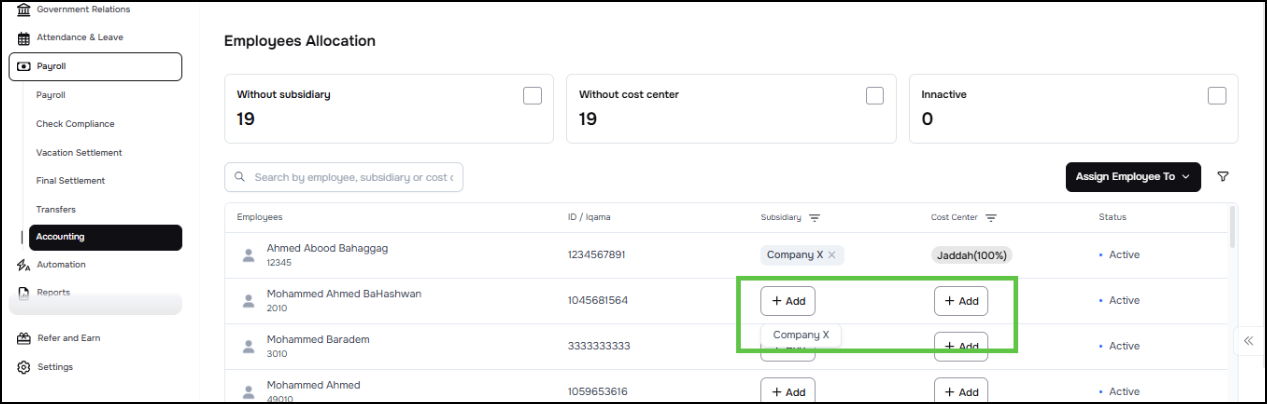Click the filter funnel icon beside Assign button
Viewport: 1267px width, 404px height.
(x=1223, y=177)
